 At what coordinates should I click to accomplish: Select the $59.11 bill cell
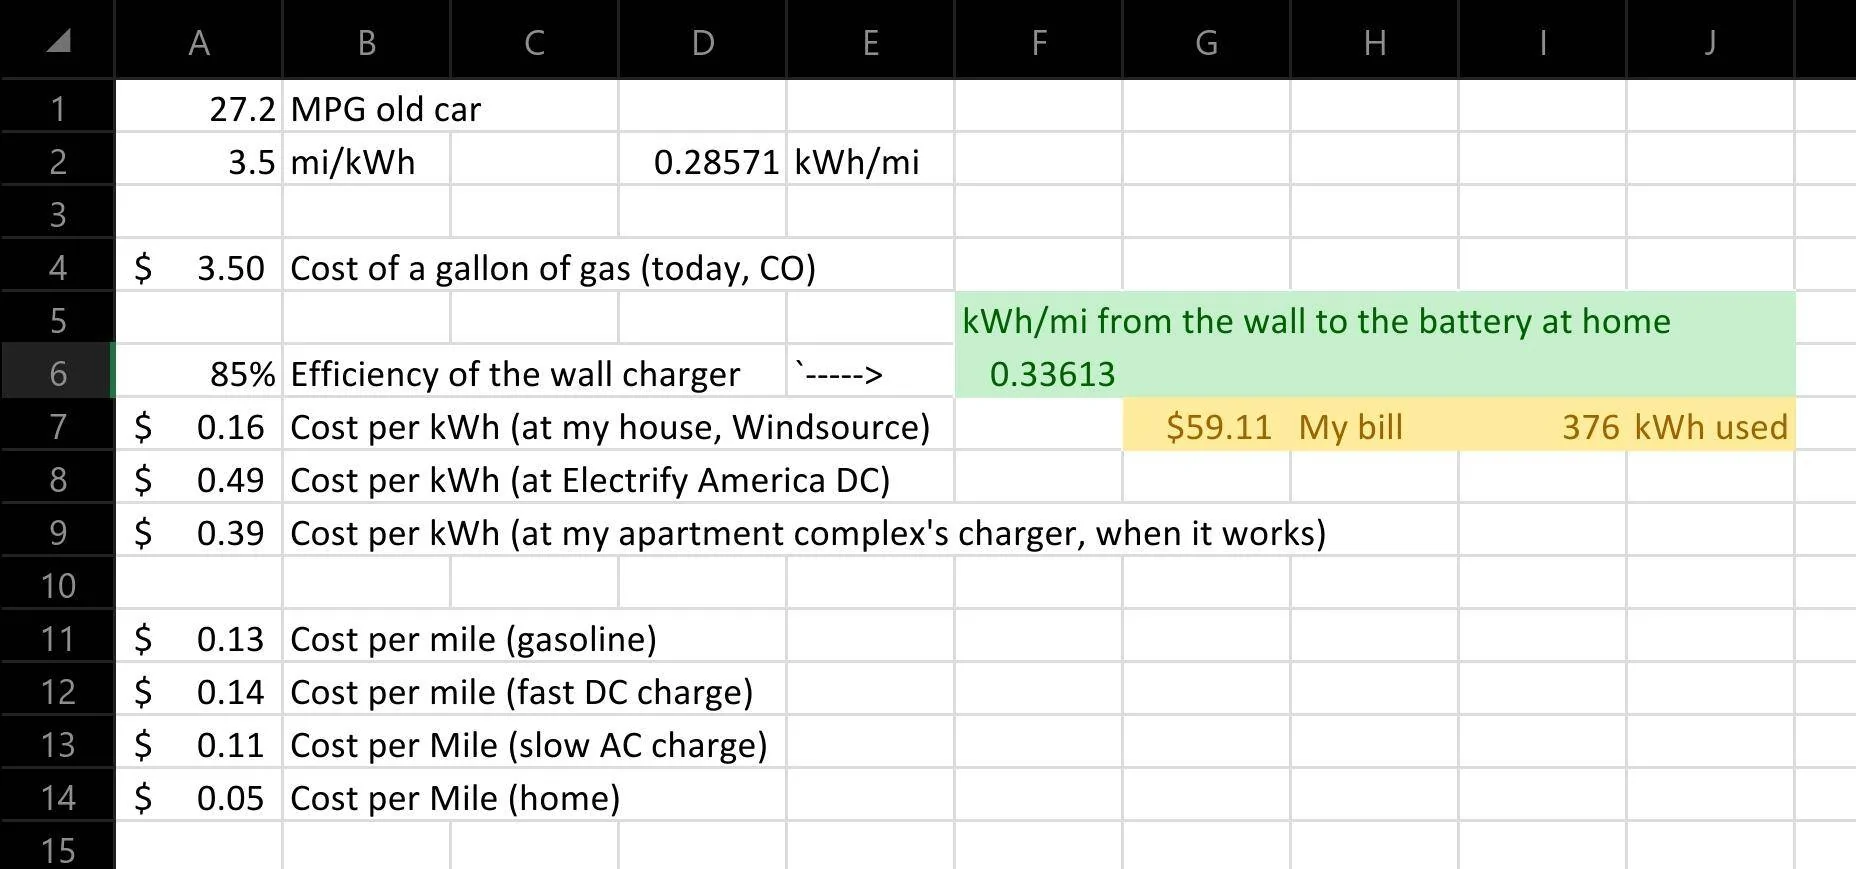1207,425
